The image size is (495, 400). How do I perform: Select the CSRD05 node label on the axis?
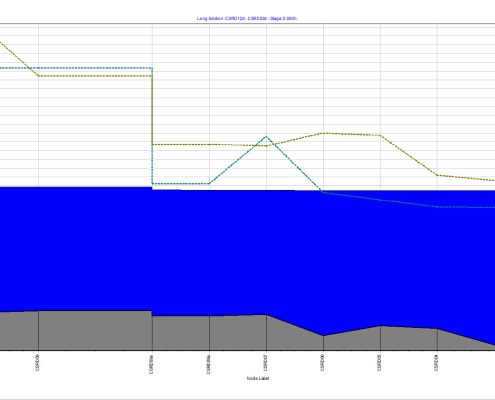tap(379, 363)
